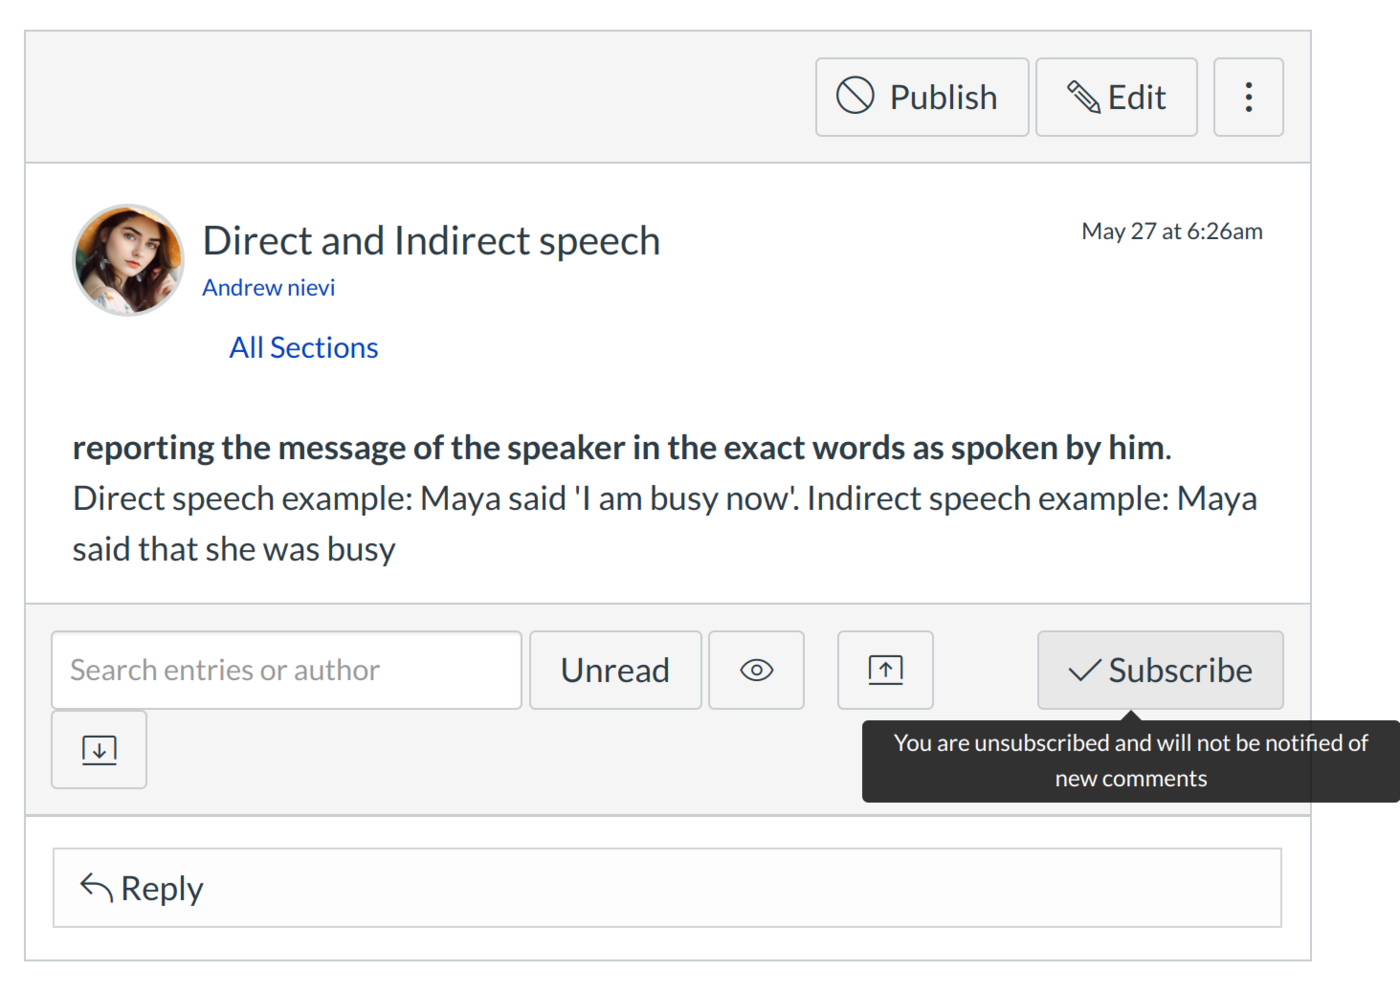Open the three-dot vertical options menu
The image size is (1400, 992).
[x=1248, y=97]
